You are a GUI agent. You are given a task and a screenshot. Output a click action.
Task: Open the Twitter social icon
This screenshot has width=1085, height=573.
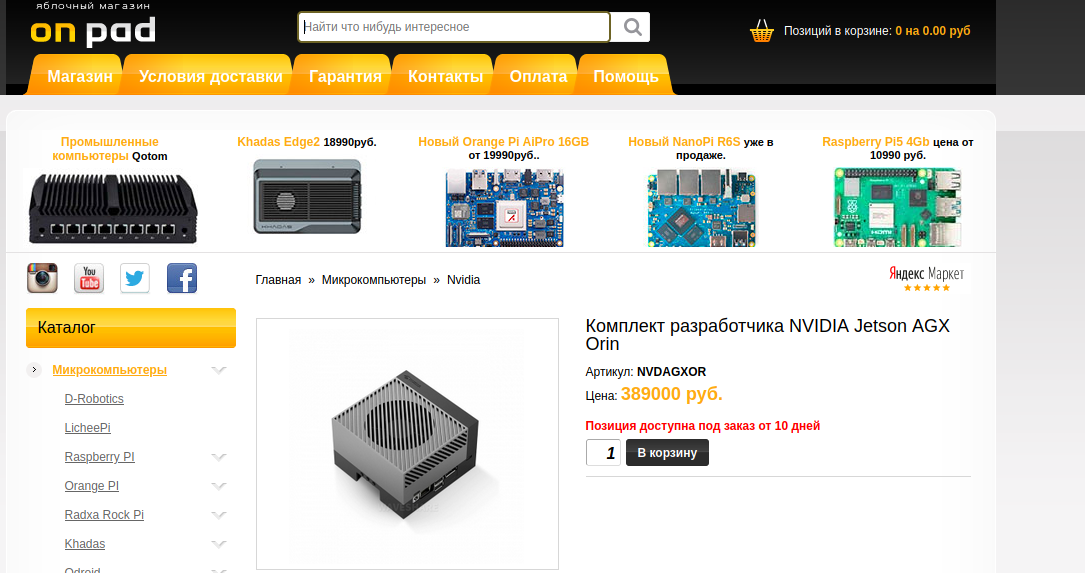[x=135, y=278]
